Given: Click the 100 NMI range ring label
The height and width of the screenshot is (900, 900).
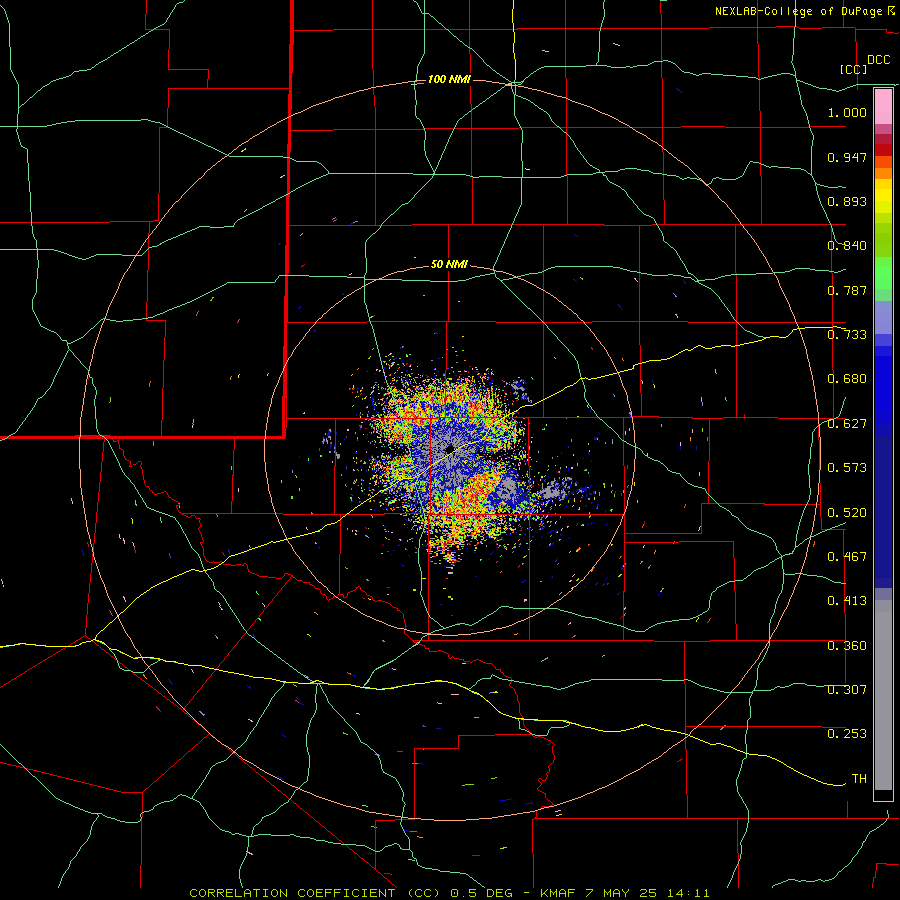Looking at the screenshot, I should (x=449, y=79).
